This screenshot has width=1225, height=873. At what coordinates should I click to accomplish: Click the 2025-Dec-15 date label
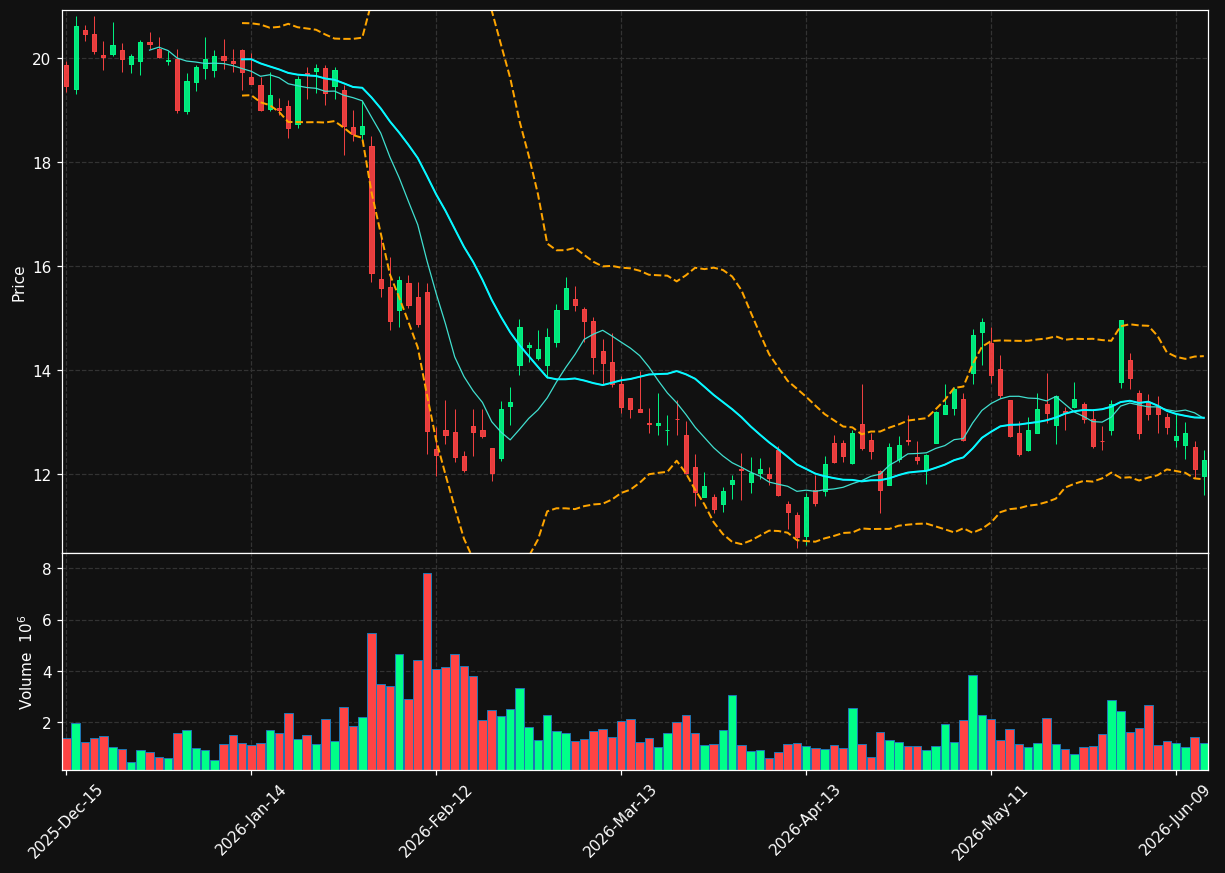tap(65, 821)
